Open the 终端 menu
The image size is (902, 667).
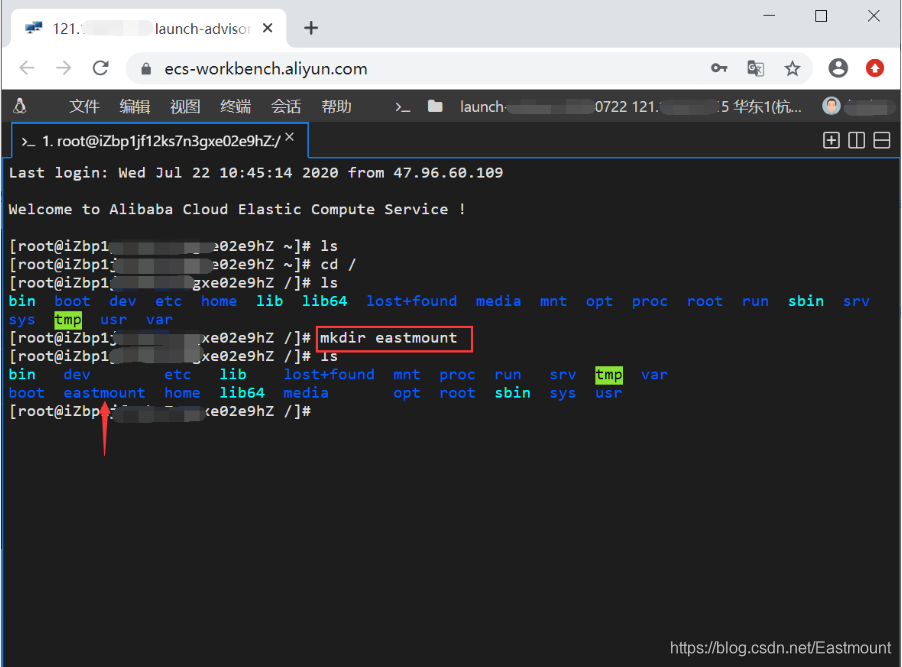point(235,106)
